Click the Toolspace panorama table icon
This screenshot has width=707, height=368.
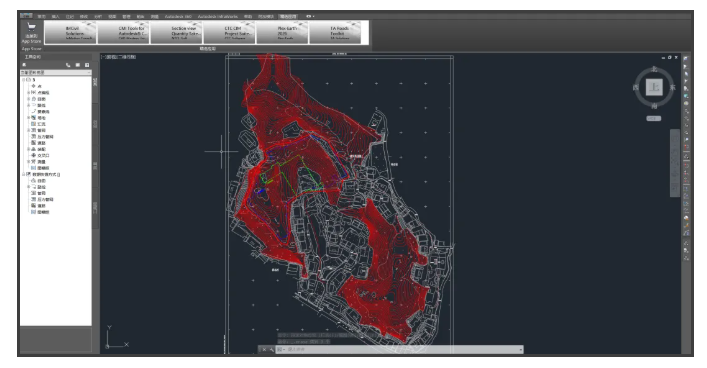point(78,65)
